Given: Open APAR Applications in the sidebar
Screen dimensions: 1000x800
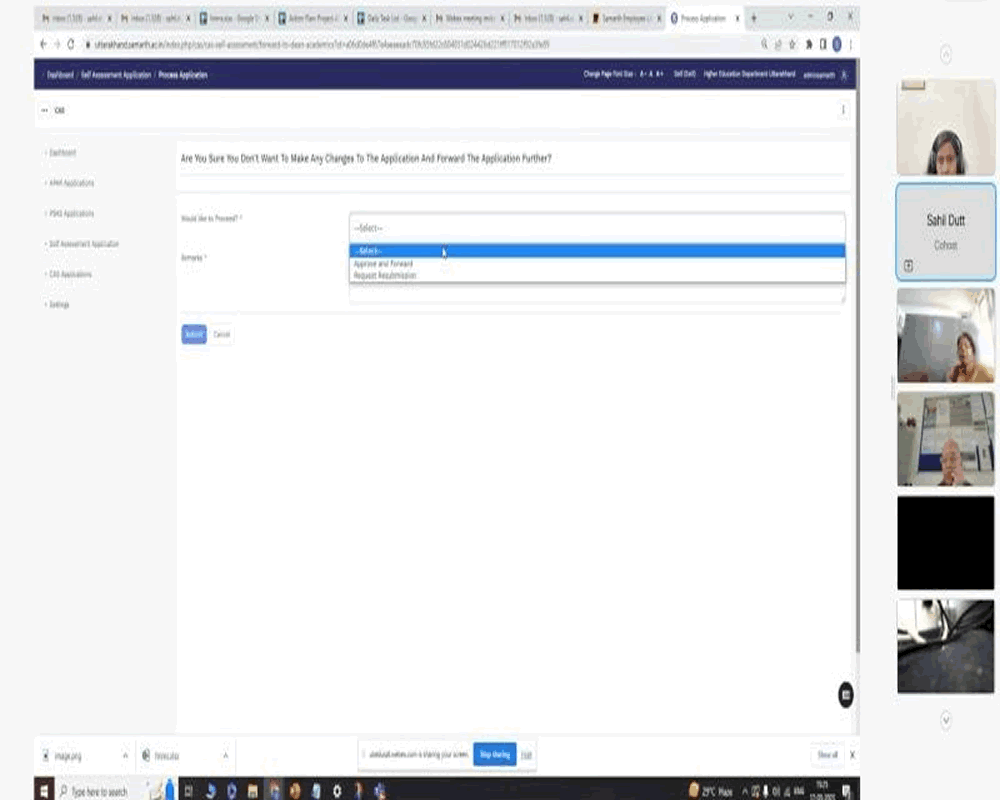Looking at the screenshot, I should click(72, 183).
